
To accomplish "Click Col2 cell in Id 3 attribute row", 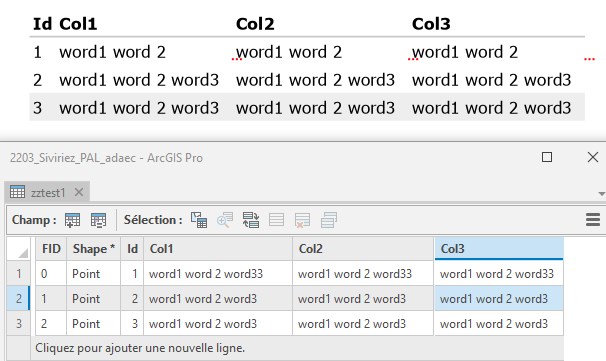I will (363, 323).
